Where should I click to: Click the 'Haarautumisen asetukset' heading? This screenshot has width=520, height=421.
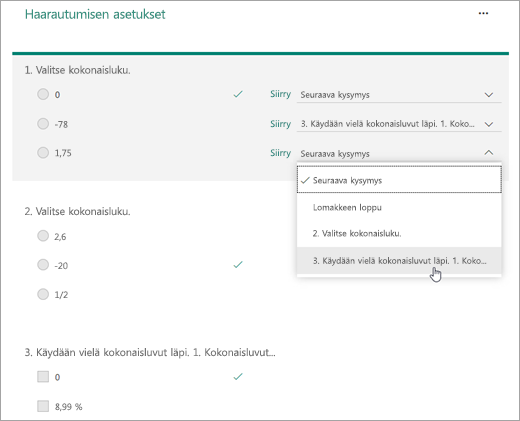(x=95, y=14)
